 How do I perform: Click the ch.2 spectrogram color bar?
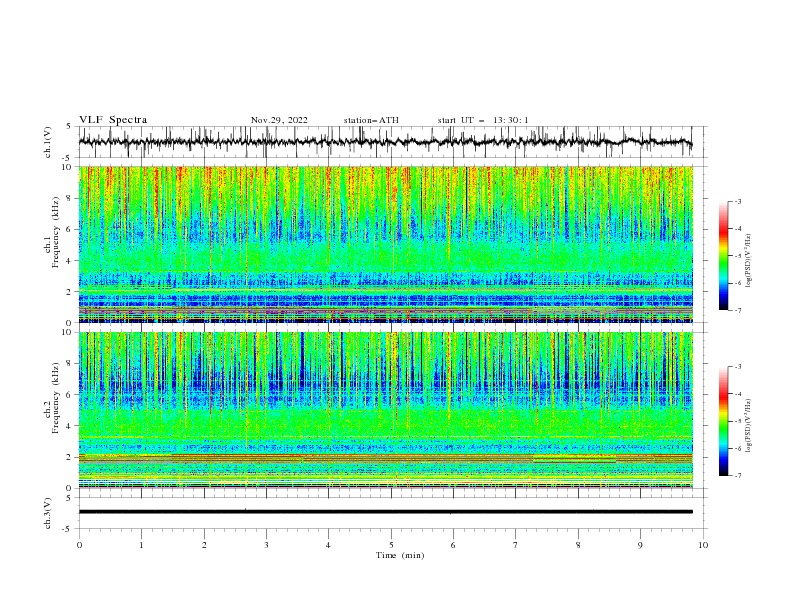coord(723,421)
